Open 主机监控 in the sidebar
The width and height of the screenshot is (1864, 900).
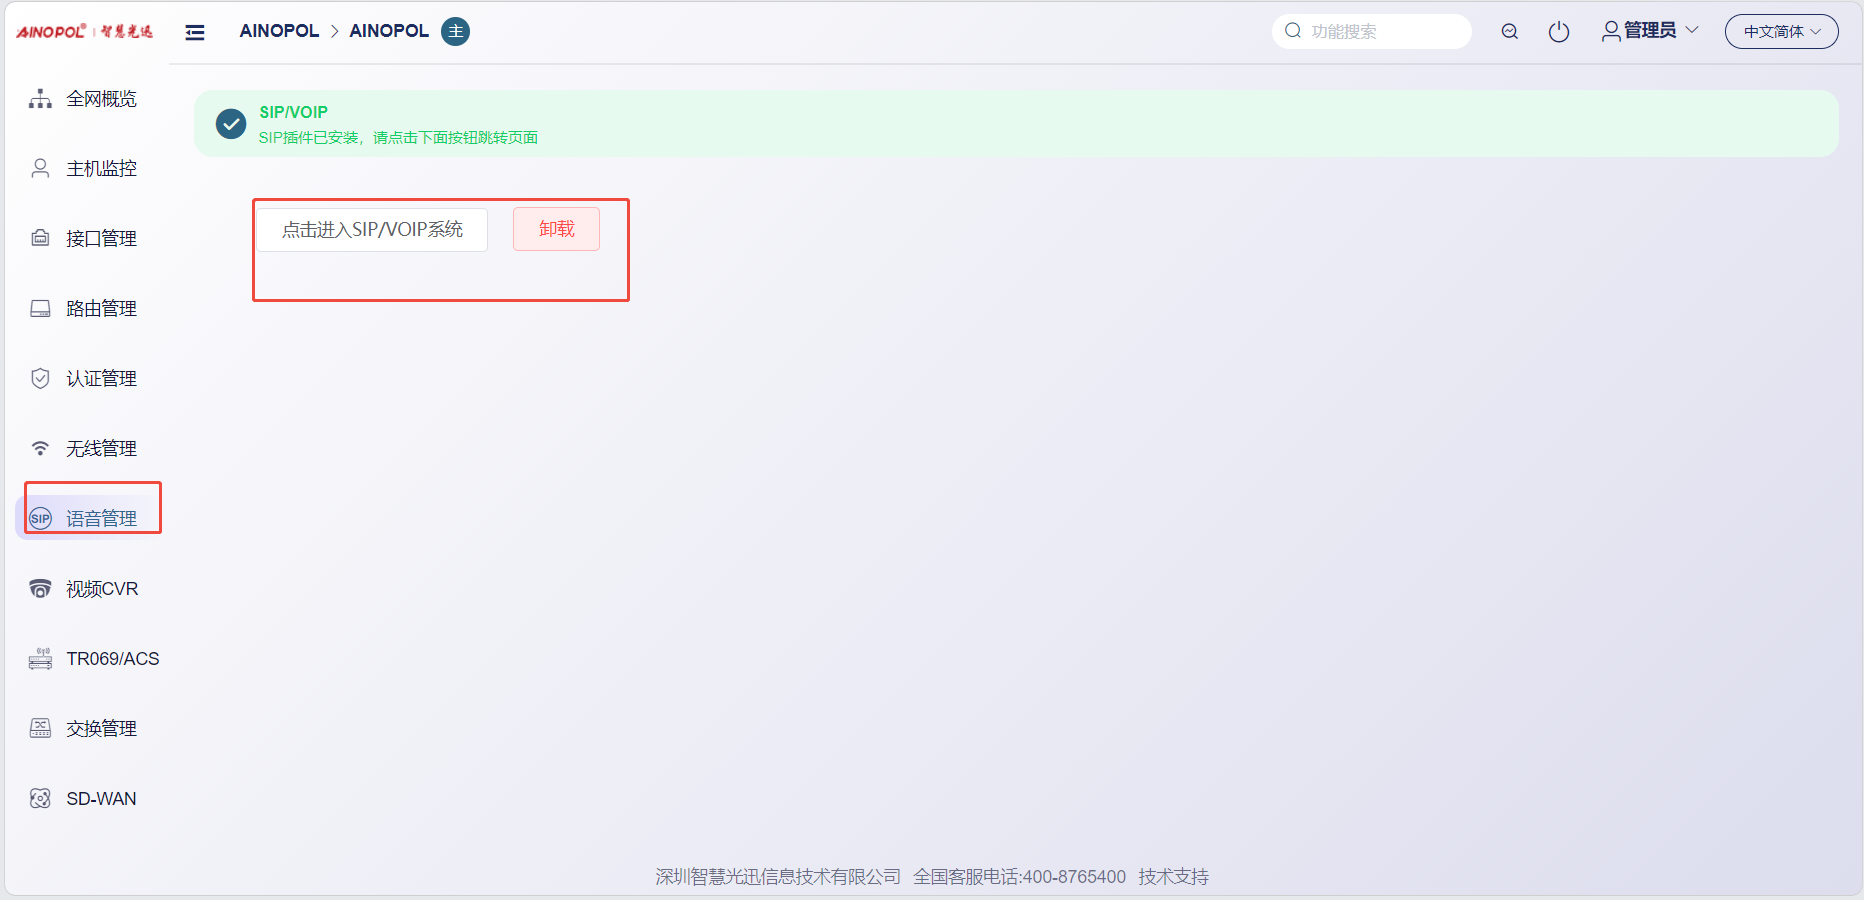click(101, 169)
